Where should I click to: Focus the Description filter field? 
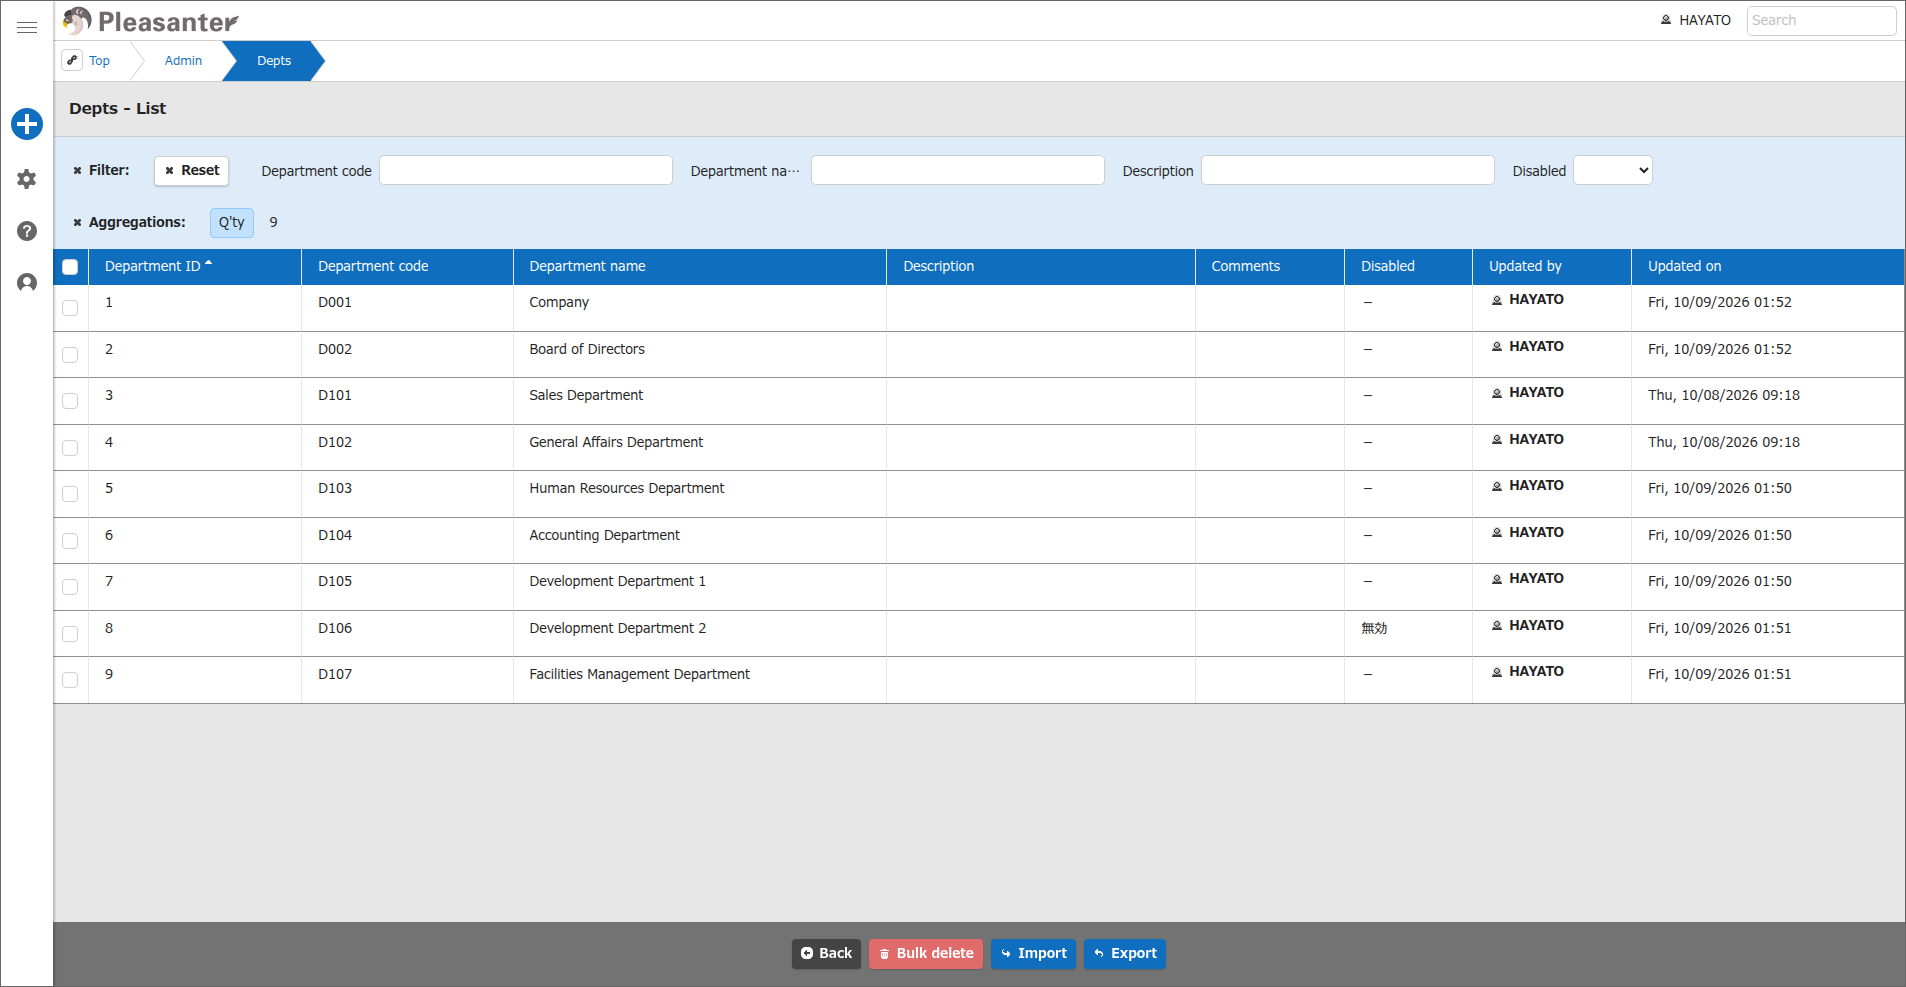click(x=1348, y=170)
